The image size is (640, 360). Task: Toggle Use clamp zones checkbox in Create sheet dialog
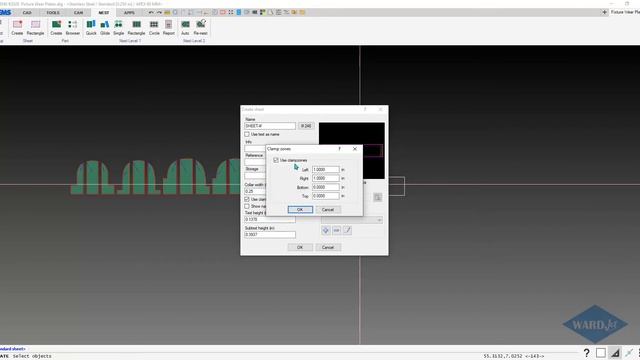[247, 199]
